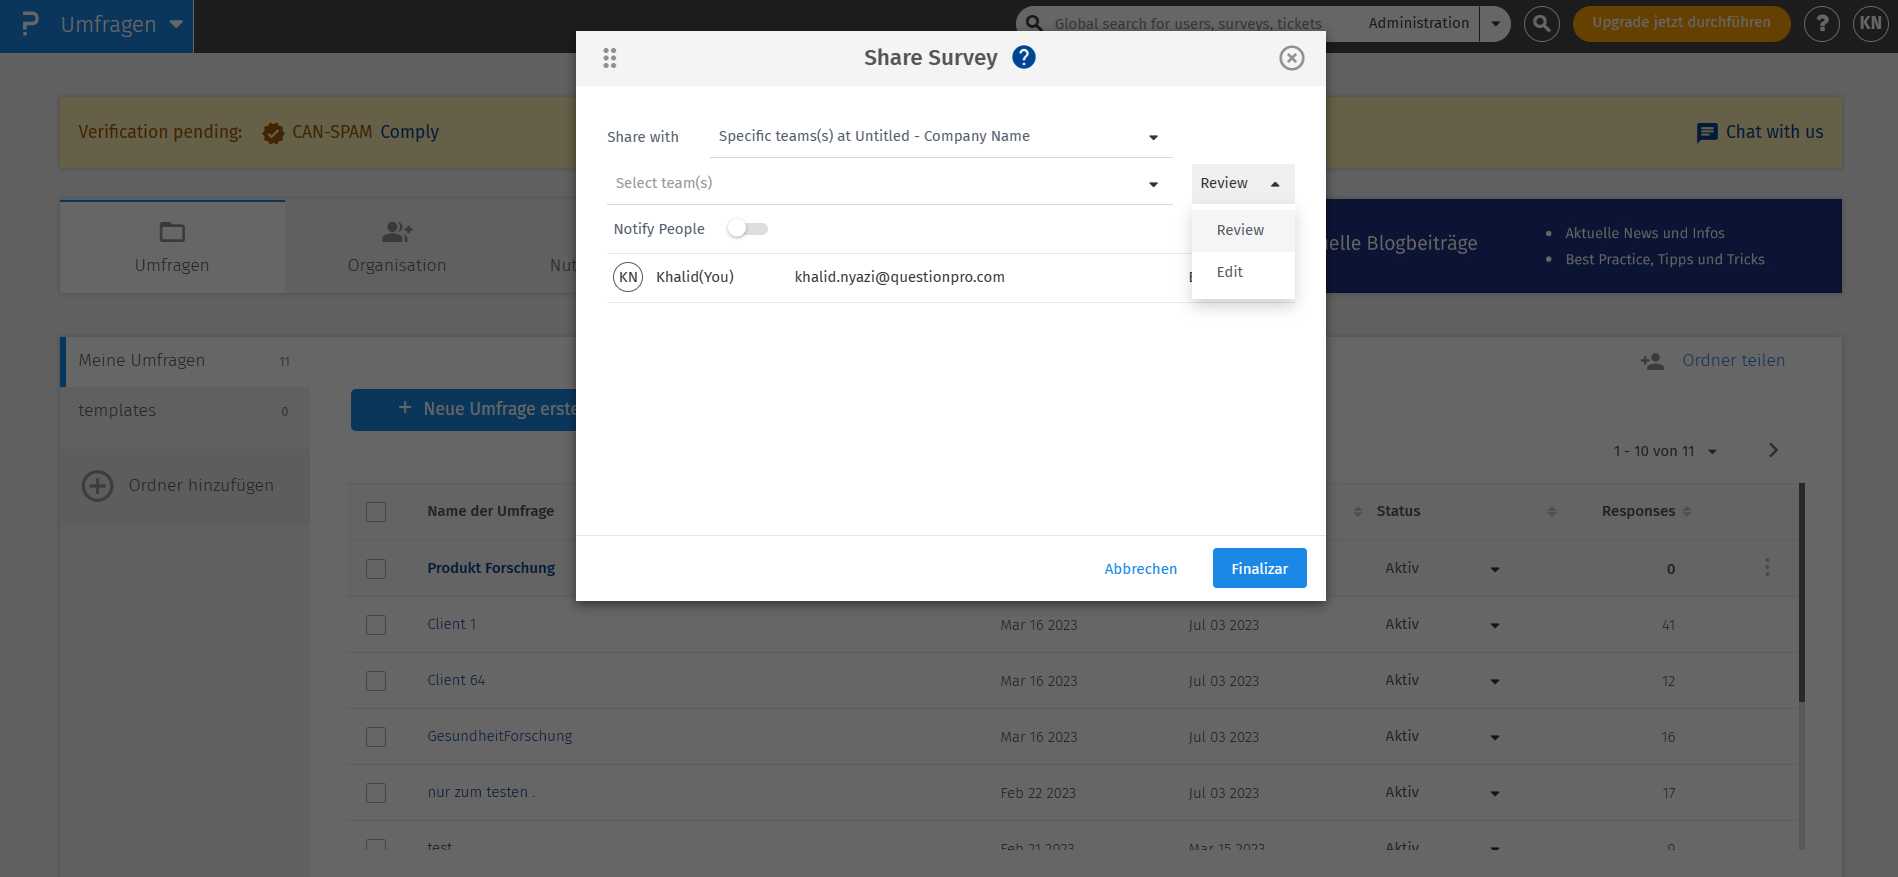Click the Umfragen folder icon
The height and width of the screenshot is (877, 1898).
click(172, 232)
